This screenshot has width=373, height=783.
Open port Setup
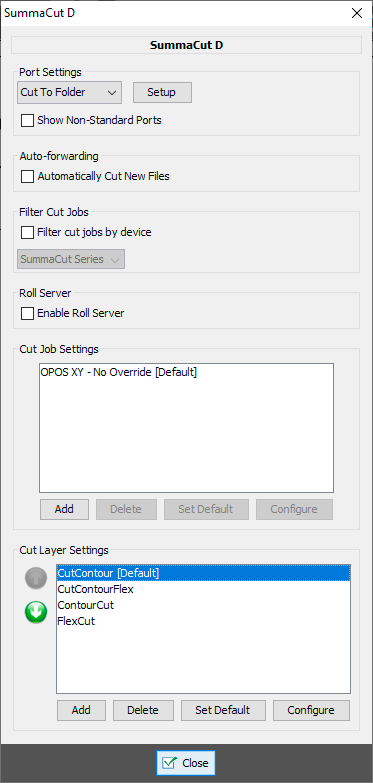tap(162, 92)
